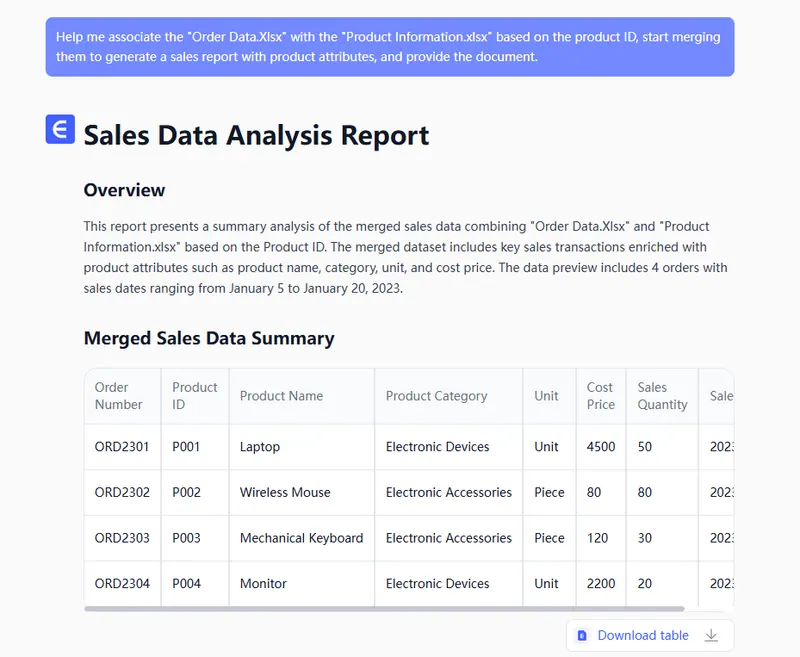Click the document icon beside Download table
Viewport: 800px width, 657px height.
[x=582, y=635]
